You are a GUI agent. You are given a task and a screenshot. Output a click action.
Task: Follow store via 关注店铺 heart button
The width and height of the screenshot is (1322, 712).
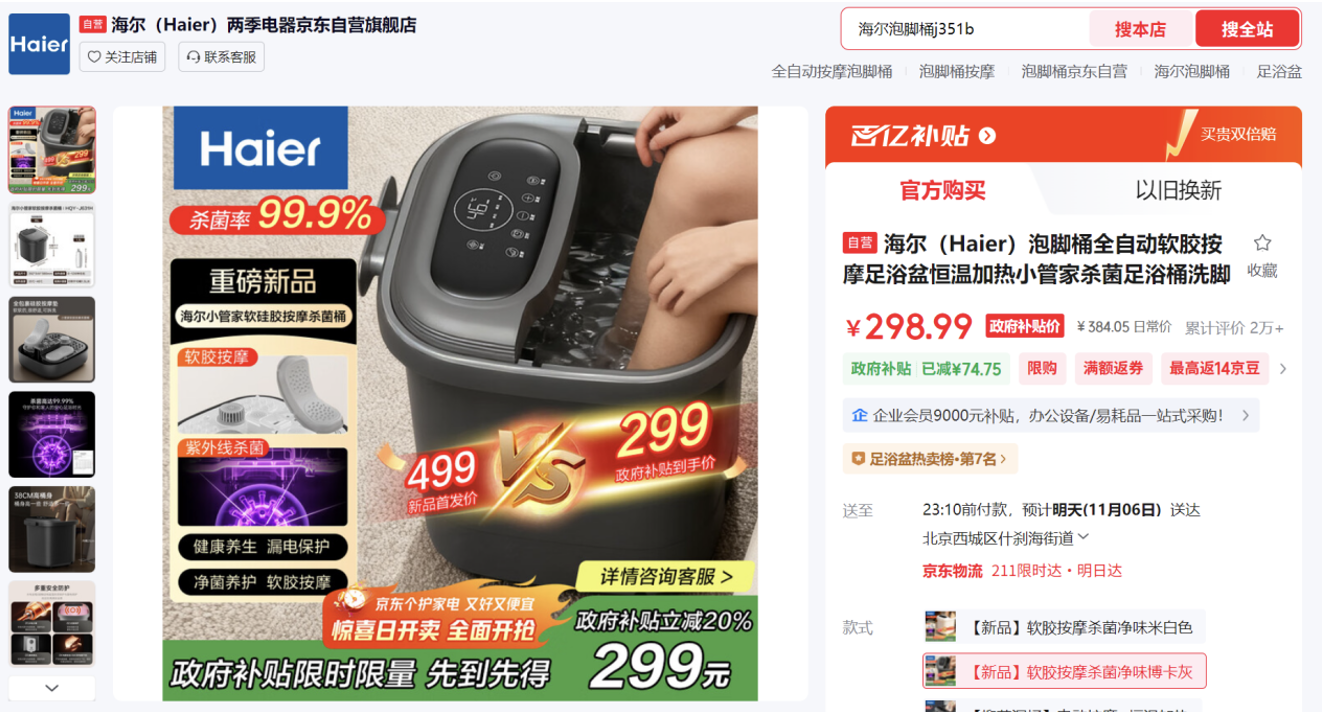pos(124,57)
